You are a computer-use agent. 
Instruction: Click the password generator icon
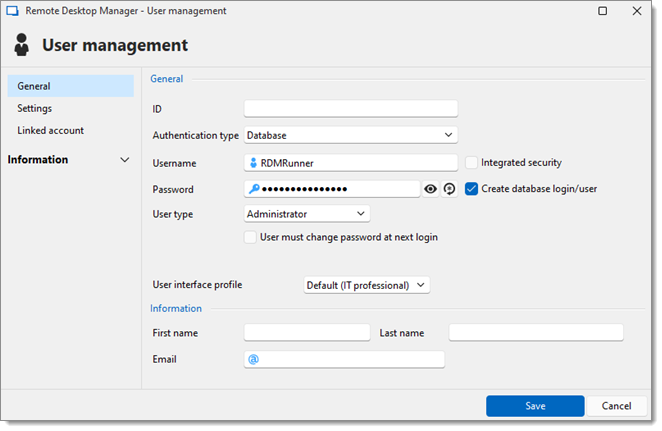(x=449, y=189)
